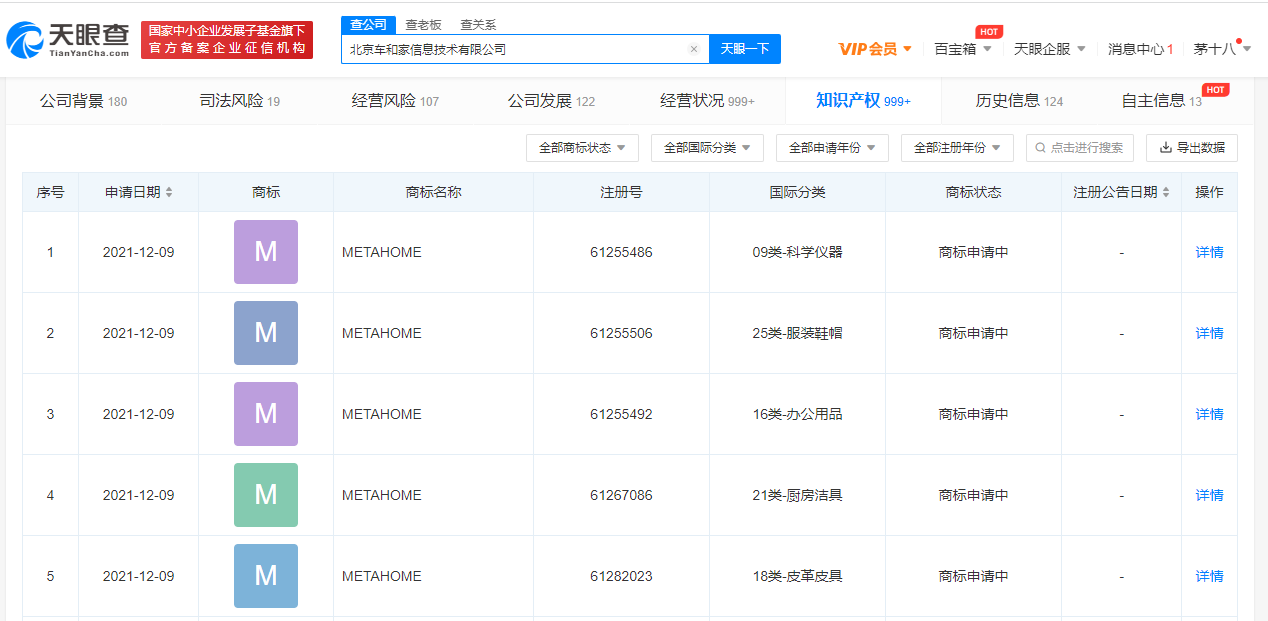Switch to the 司法风险 tab

pos(239,101)
